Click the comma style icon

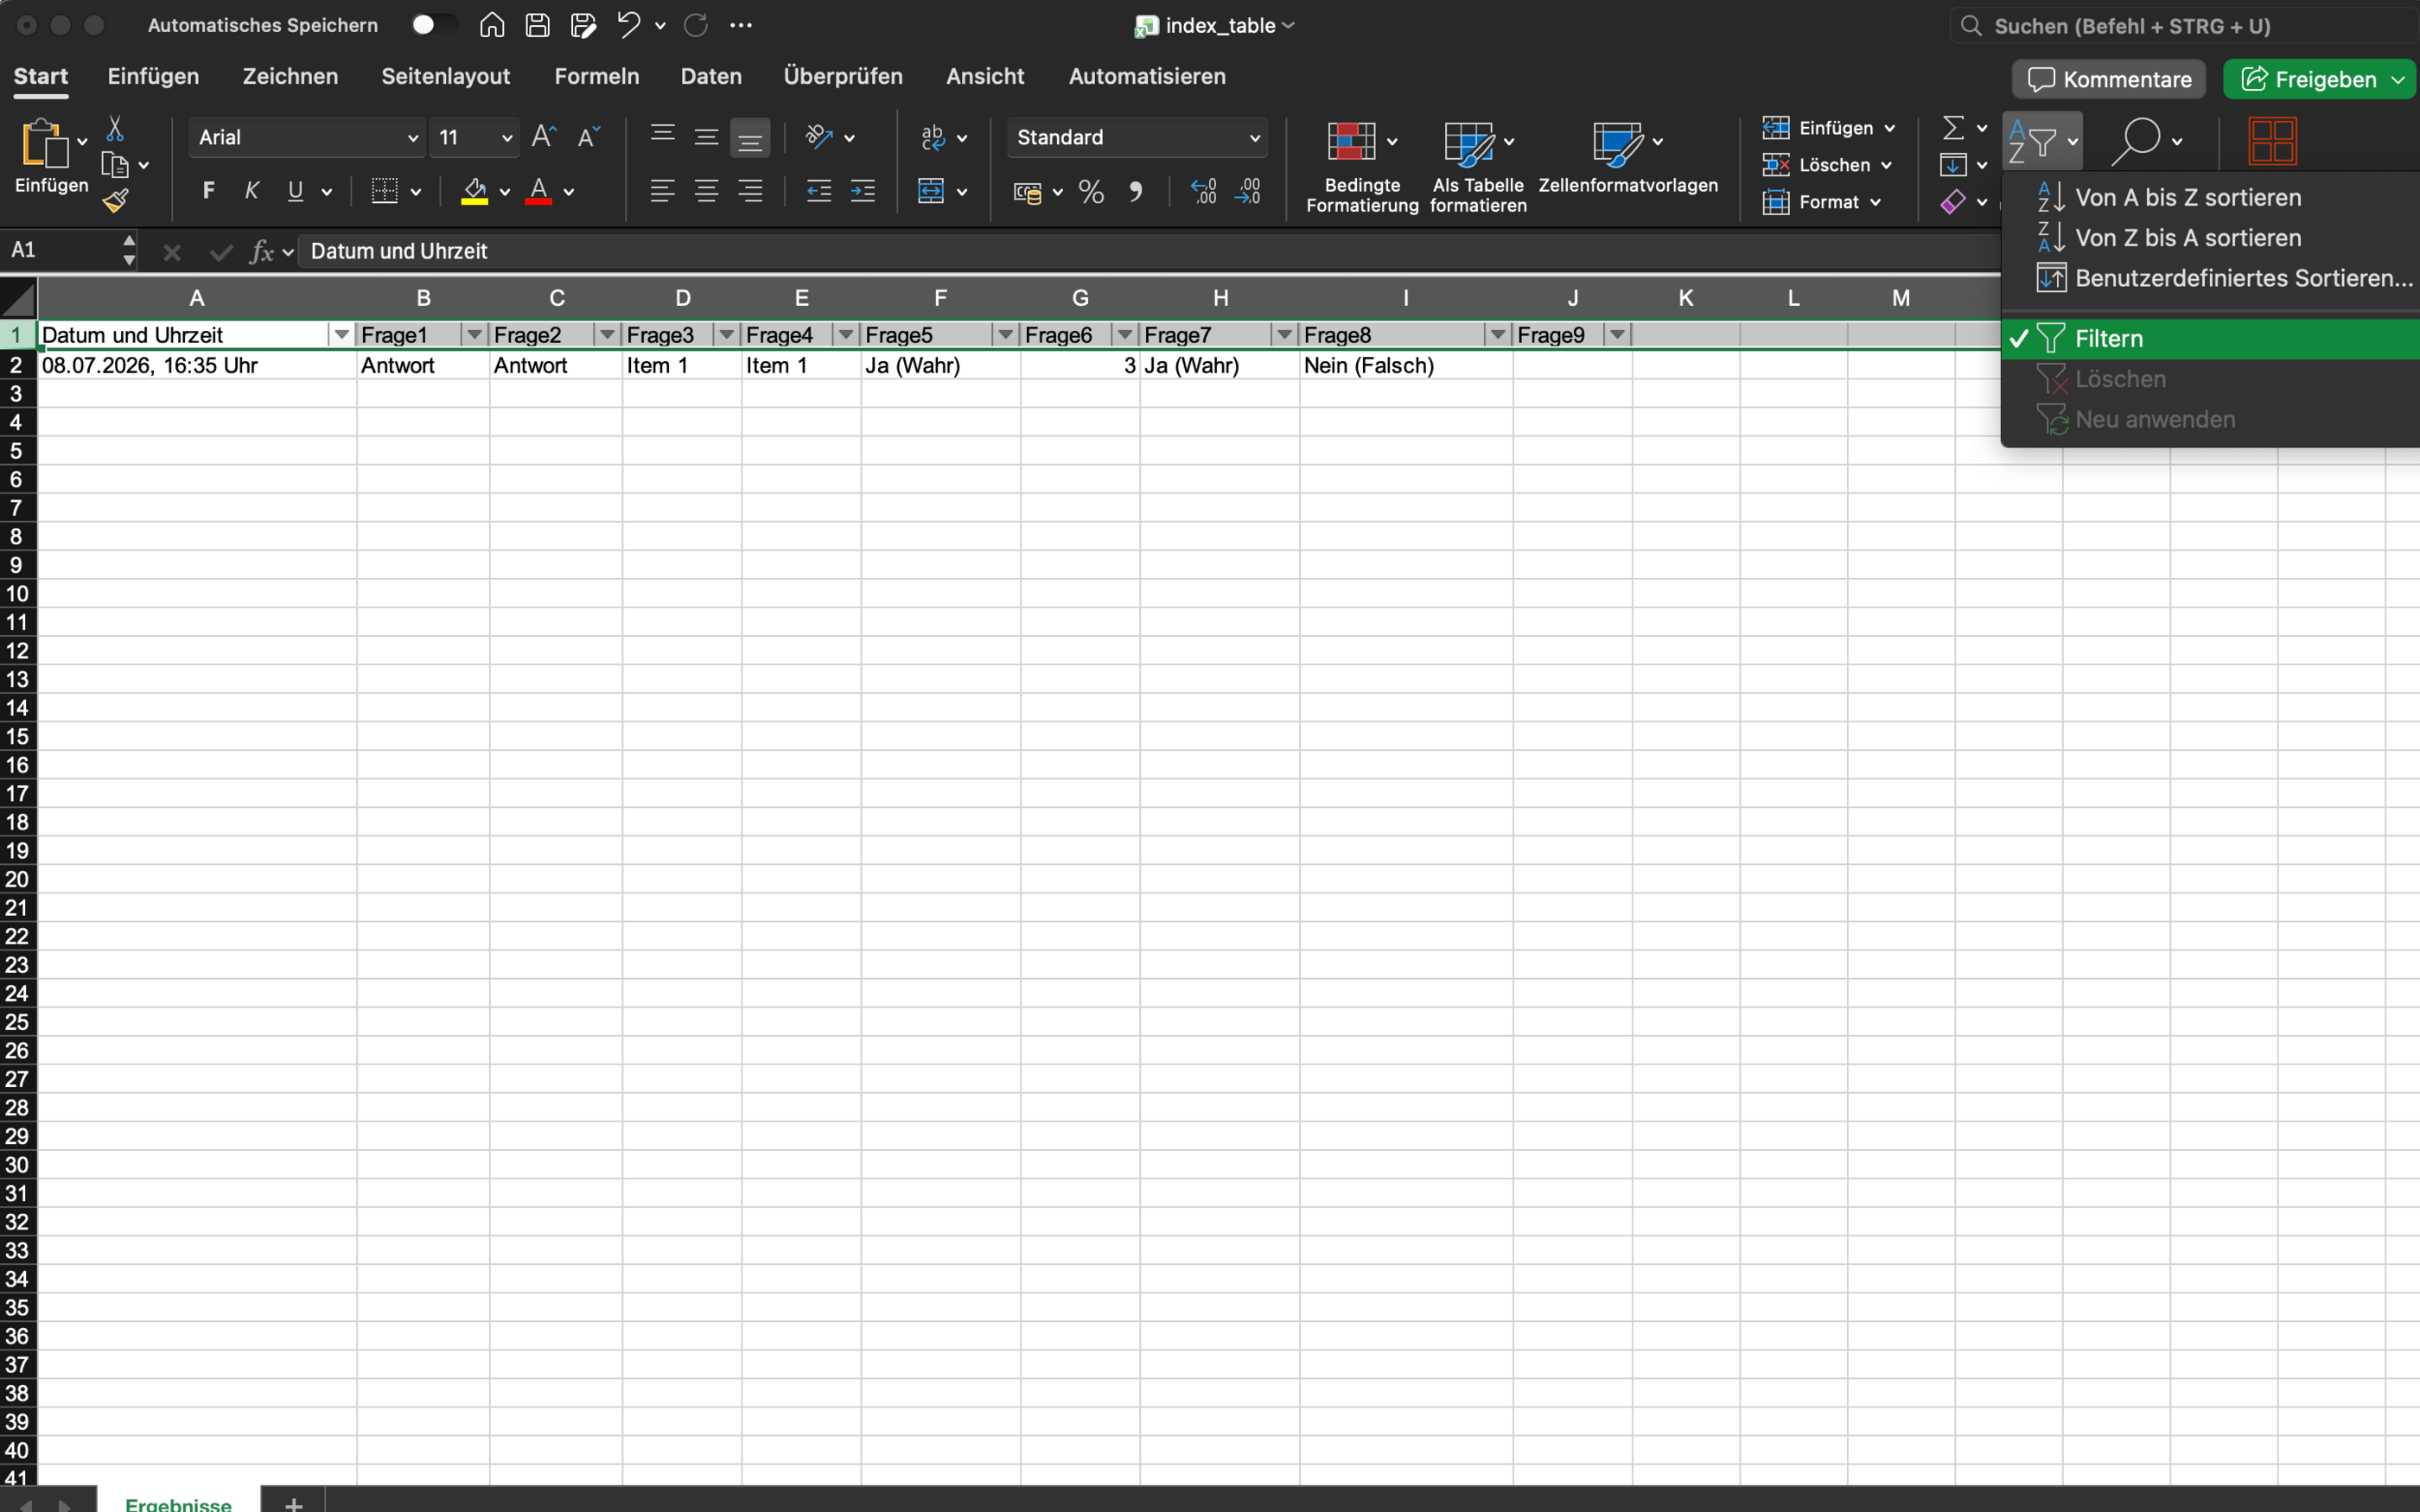[x=1135, y=191]
